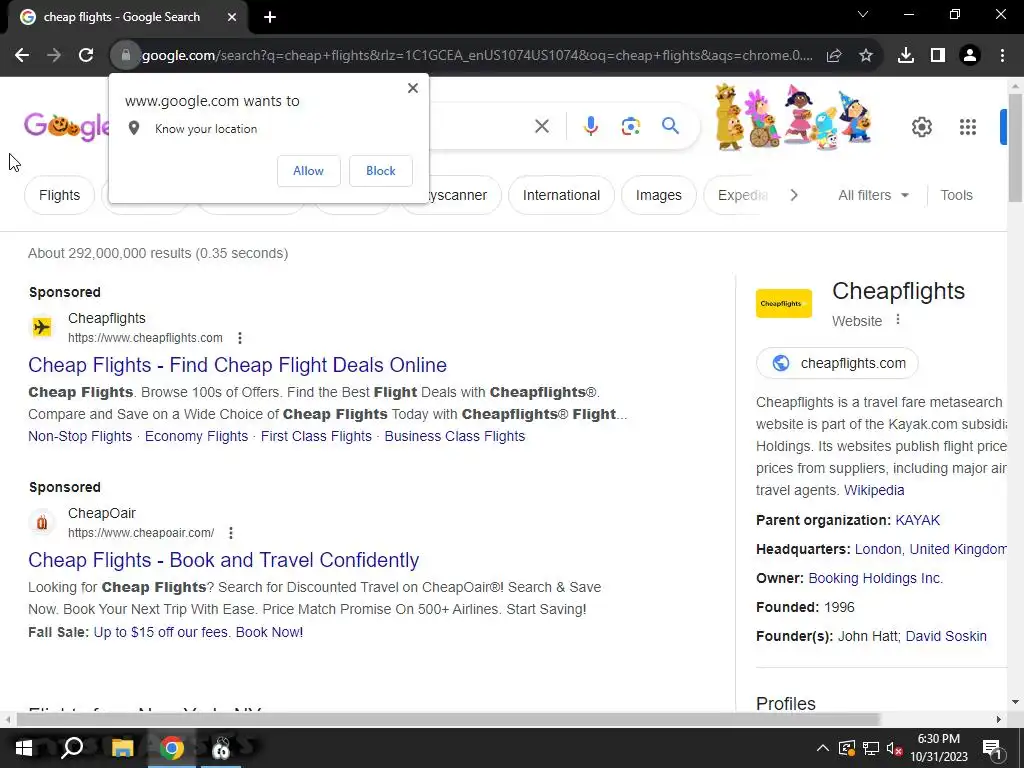Viewport: 1024px width, 768px height.
Task: Open the Cheapflights ad options menu
Action: 240,338
